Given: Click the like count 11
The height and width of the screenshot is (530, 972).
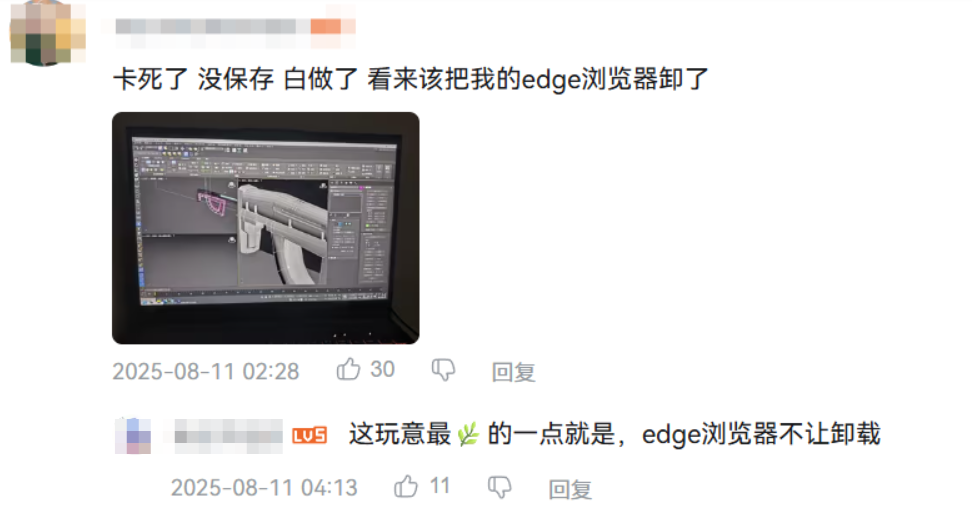Looking at the screenshot, I should coord(440,486).
